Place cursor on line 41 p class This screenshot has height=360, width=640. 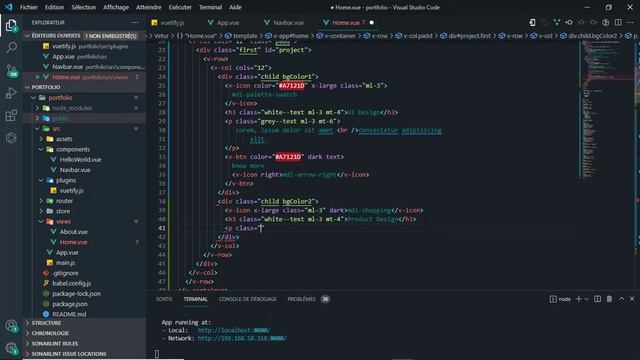tap(243, 228)
